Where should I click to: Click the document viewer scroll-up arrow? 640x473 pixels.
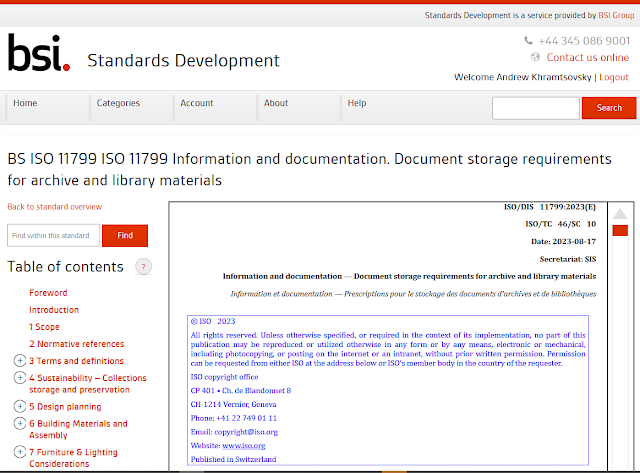[x=620, y=213]
